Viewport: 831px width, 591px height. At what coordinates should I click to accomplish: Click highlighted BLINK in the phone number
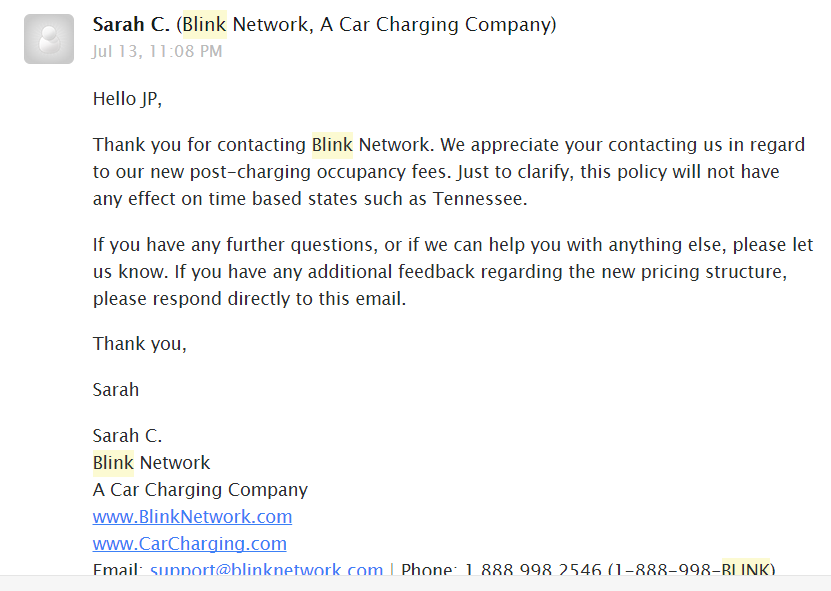[746, 570]
